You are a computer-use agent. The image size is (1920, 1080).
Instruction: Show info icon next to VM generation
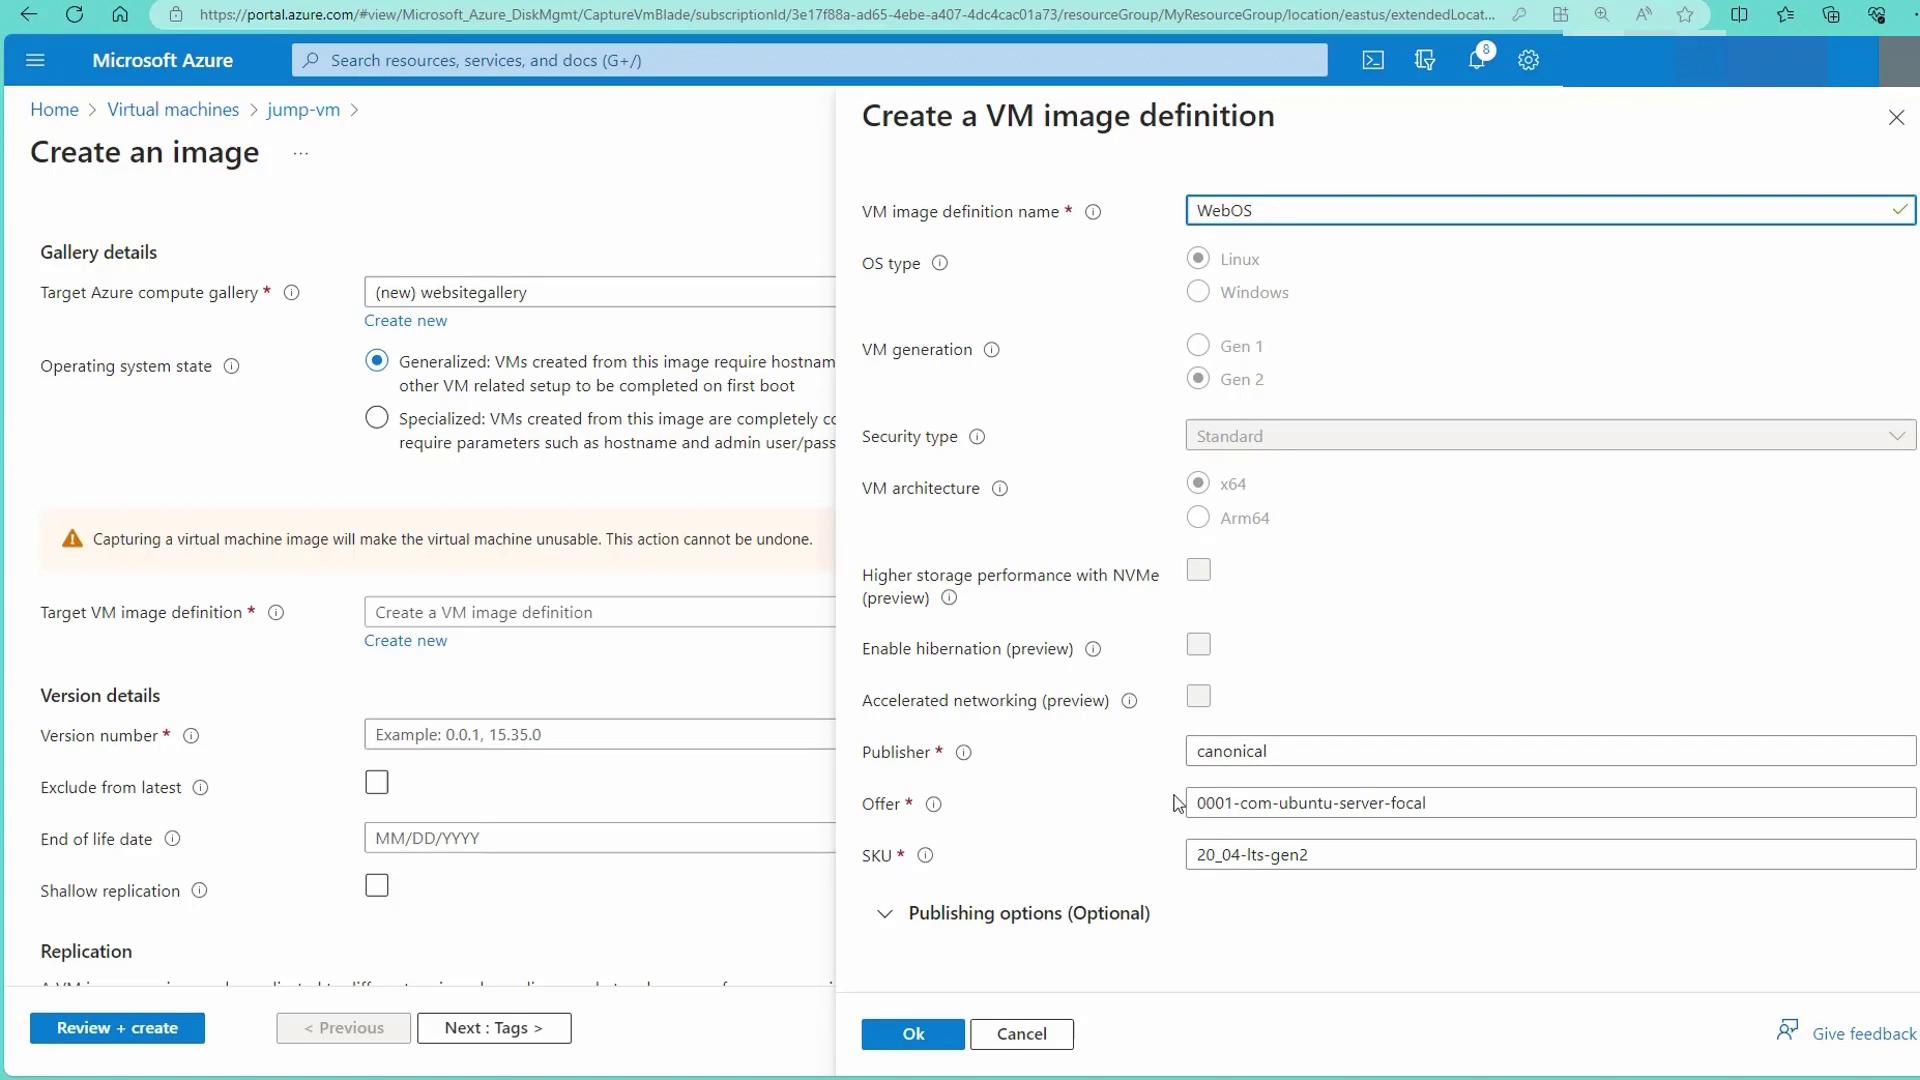click(x=991, y=350)
